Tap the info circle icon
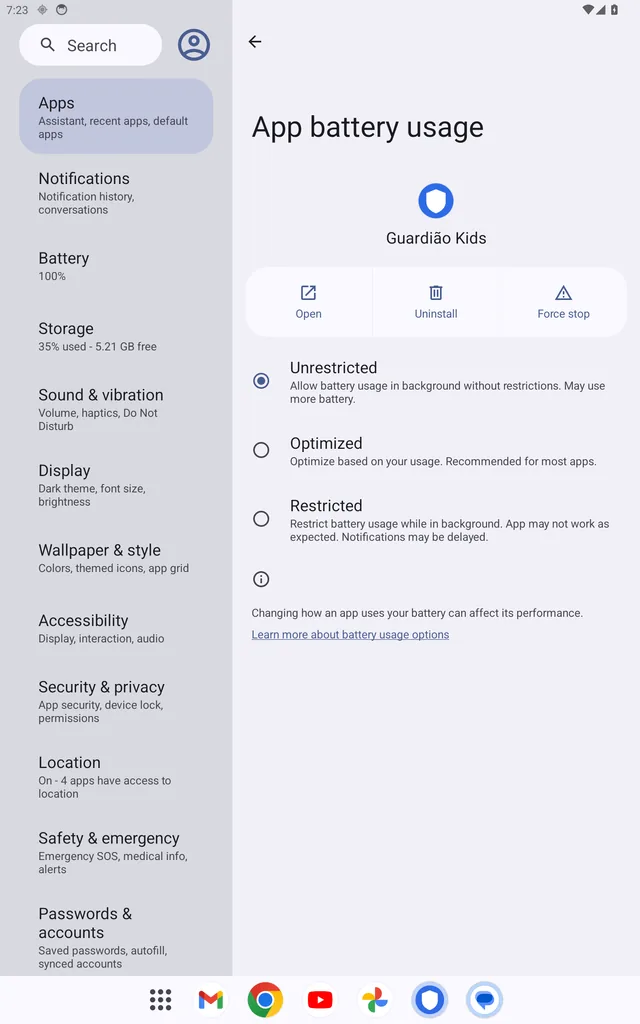 click(x=261, y=579)
